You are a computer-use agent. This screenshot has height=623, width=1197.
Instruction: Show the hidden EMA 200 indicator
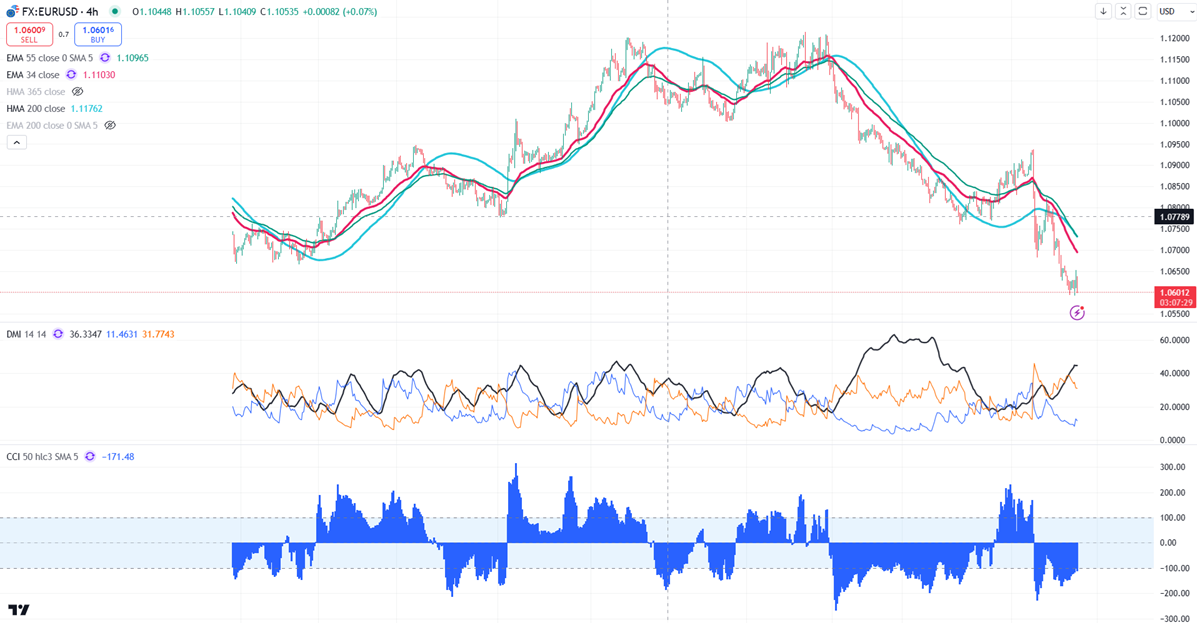[x=110, y=125]
